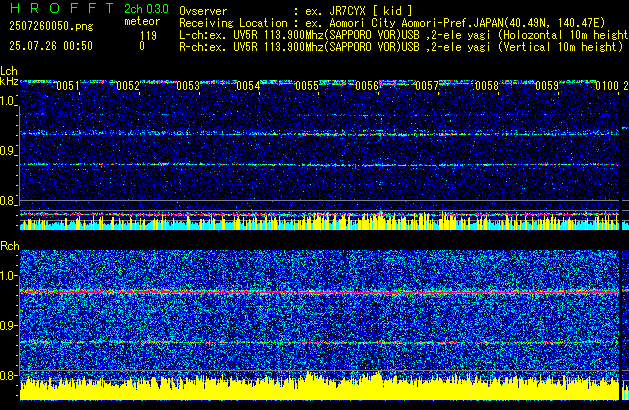629x410 pixels.
Task: Click the Lch channel label
Action: (9, 71)
